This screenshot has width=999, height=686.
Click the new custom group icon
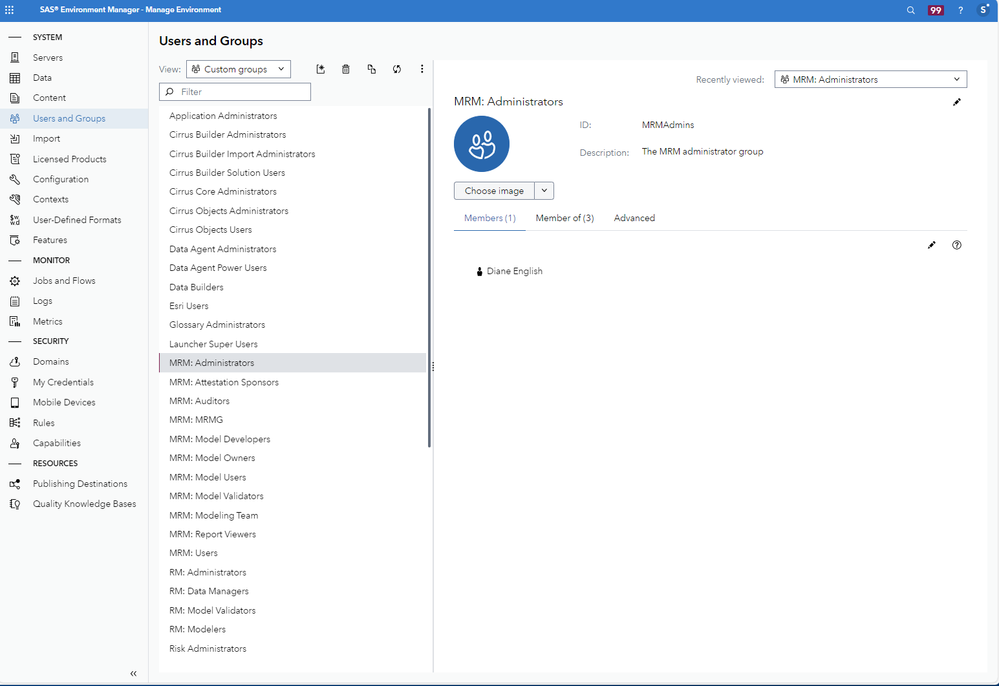click(321, 69)
